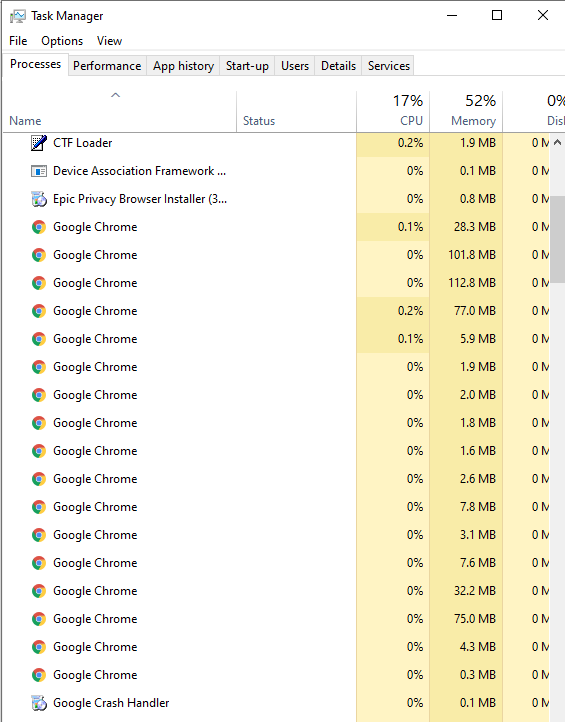This screenshot has width=565, height=722.
Task: Open the Options menu
Action: (62, 41)
